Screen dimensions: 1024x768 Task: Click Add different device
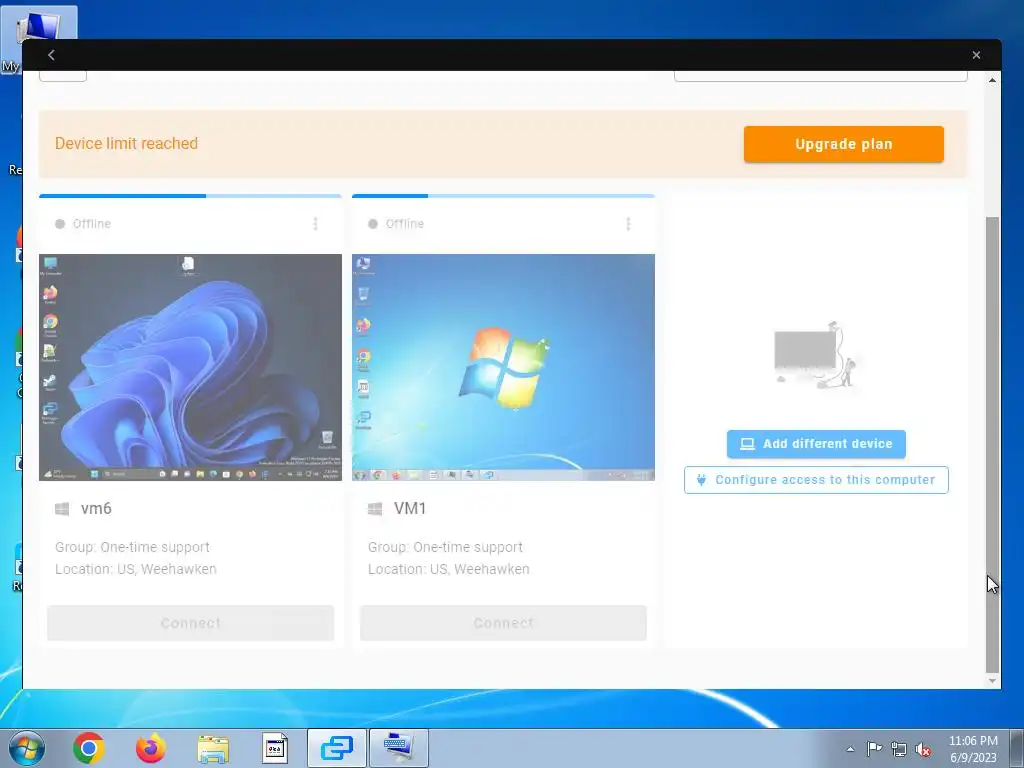(x=816, y=444)
